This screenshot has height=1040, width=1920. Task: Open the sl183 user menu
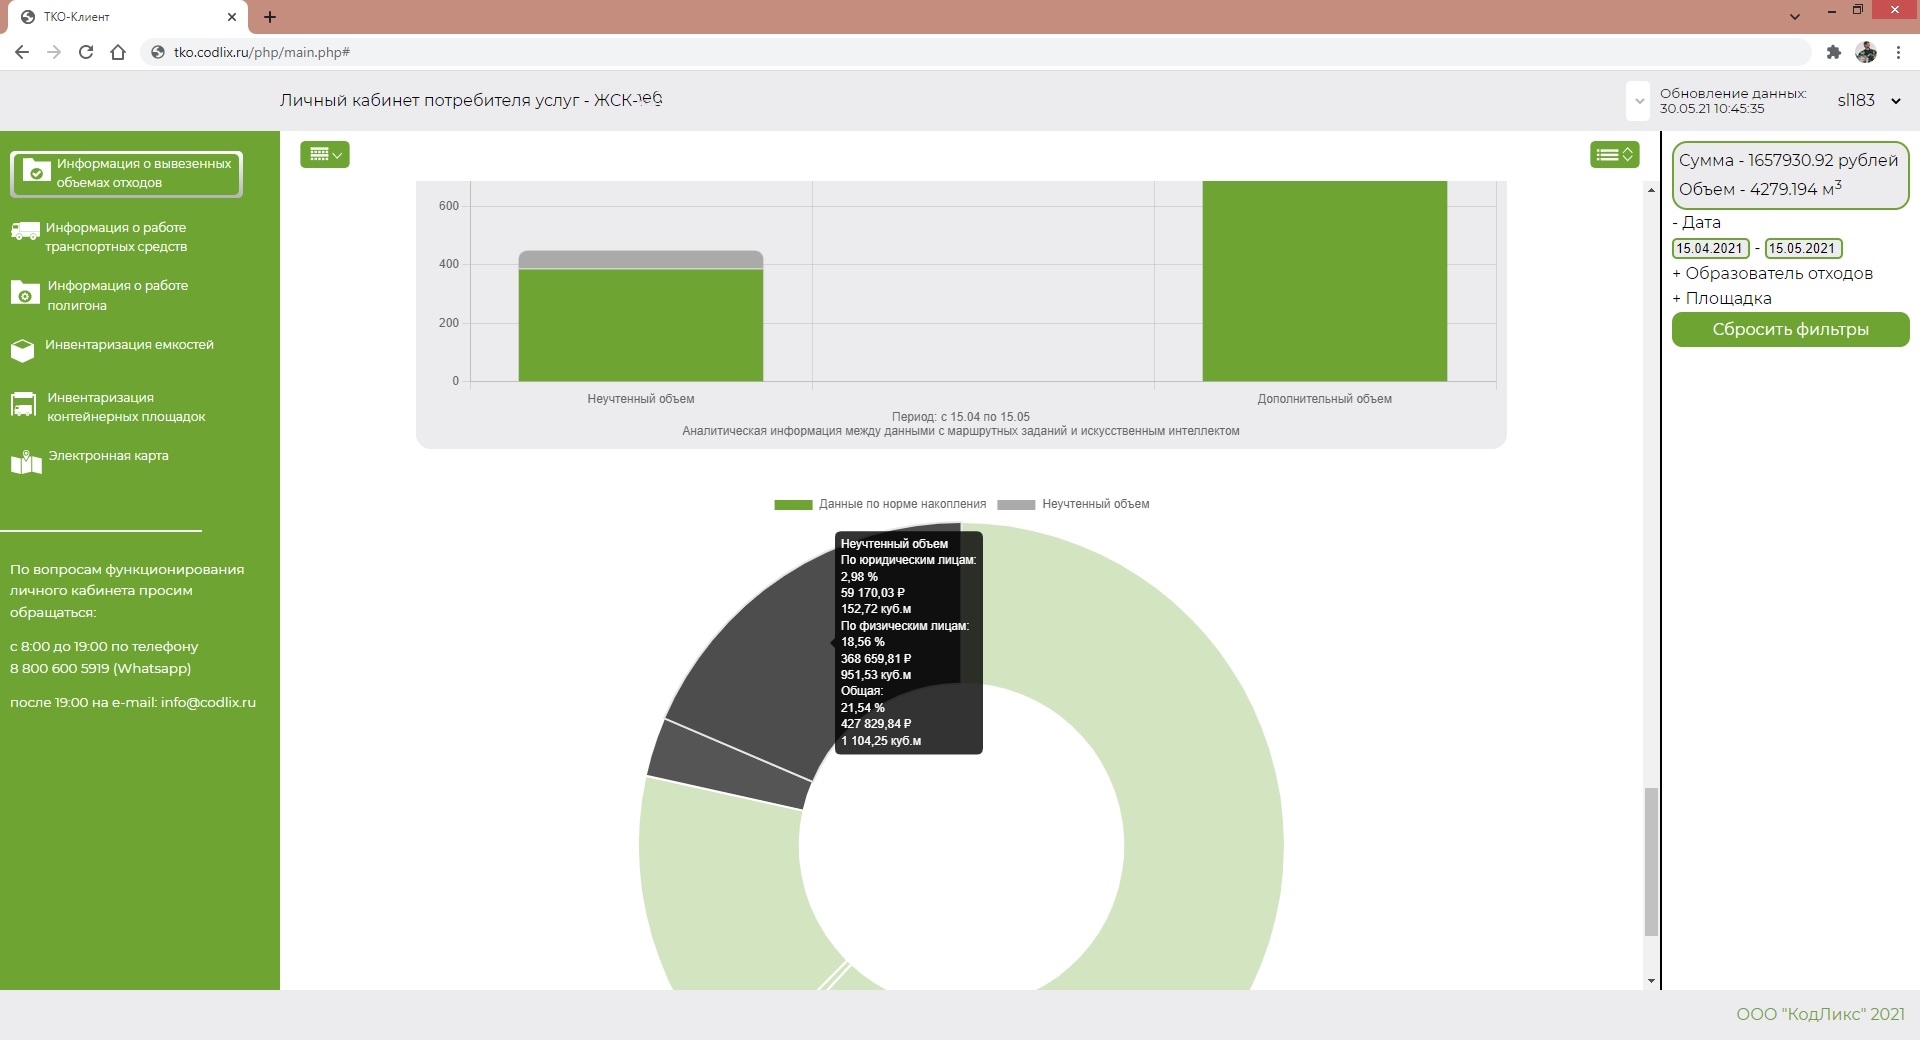[x=1869, y=100]
